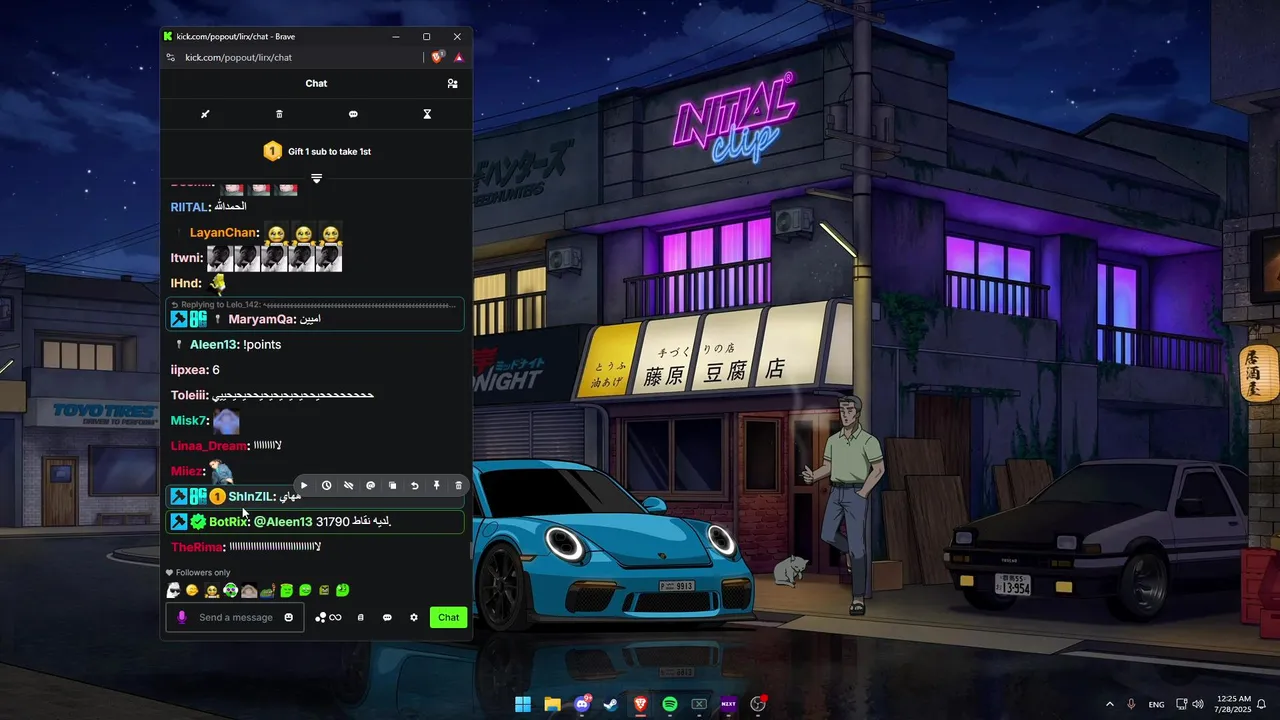Click the chat rules document icon
This screenshot has width=1280, height=720.
(361, 618)
